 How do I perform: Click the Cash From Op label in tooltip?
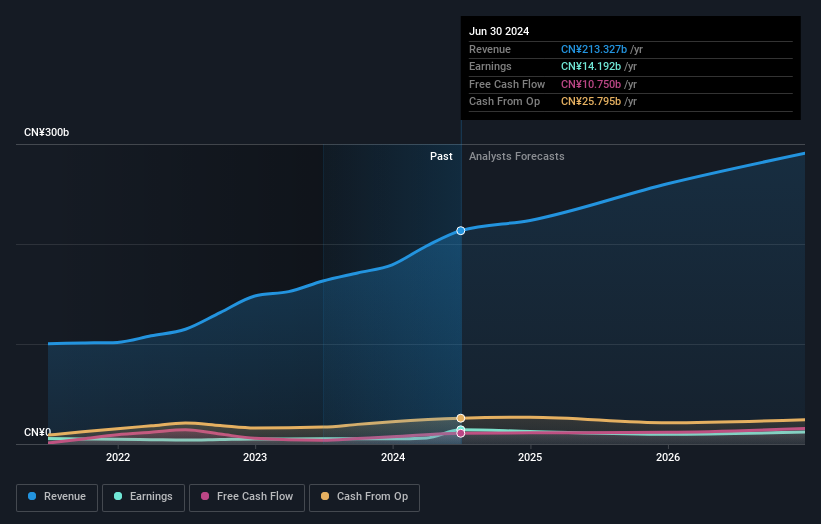tap(504, 102)
